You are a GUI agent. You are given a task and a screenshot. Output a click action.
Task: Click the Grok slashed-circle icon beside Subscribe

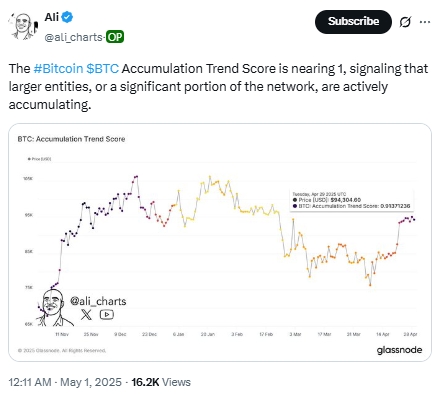click(405, 22)
